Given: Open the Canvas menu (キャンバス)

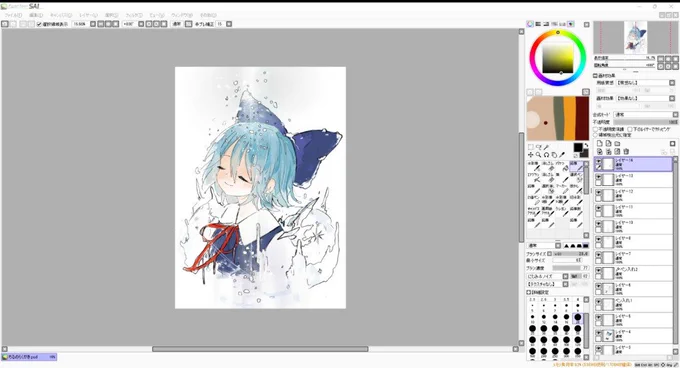Looking at the screenshot, I should (x=61, y=15).
